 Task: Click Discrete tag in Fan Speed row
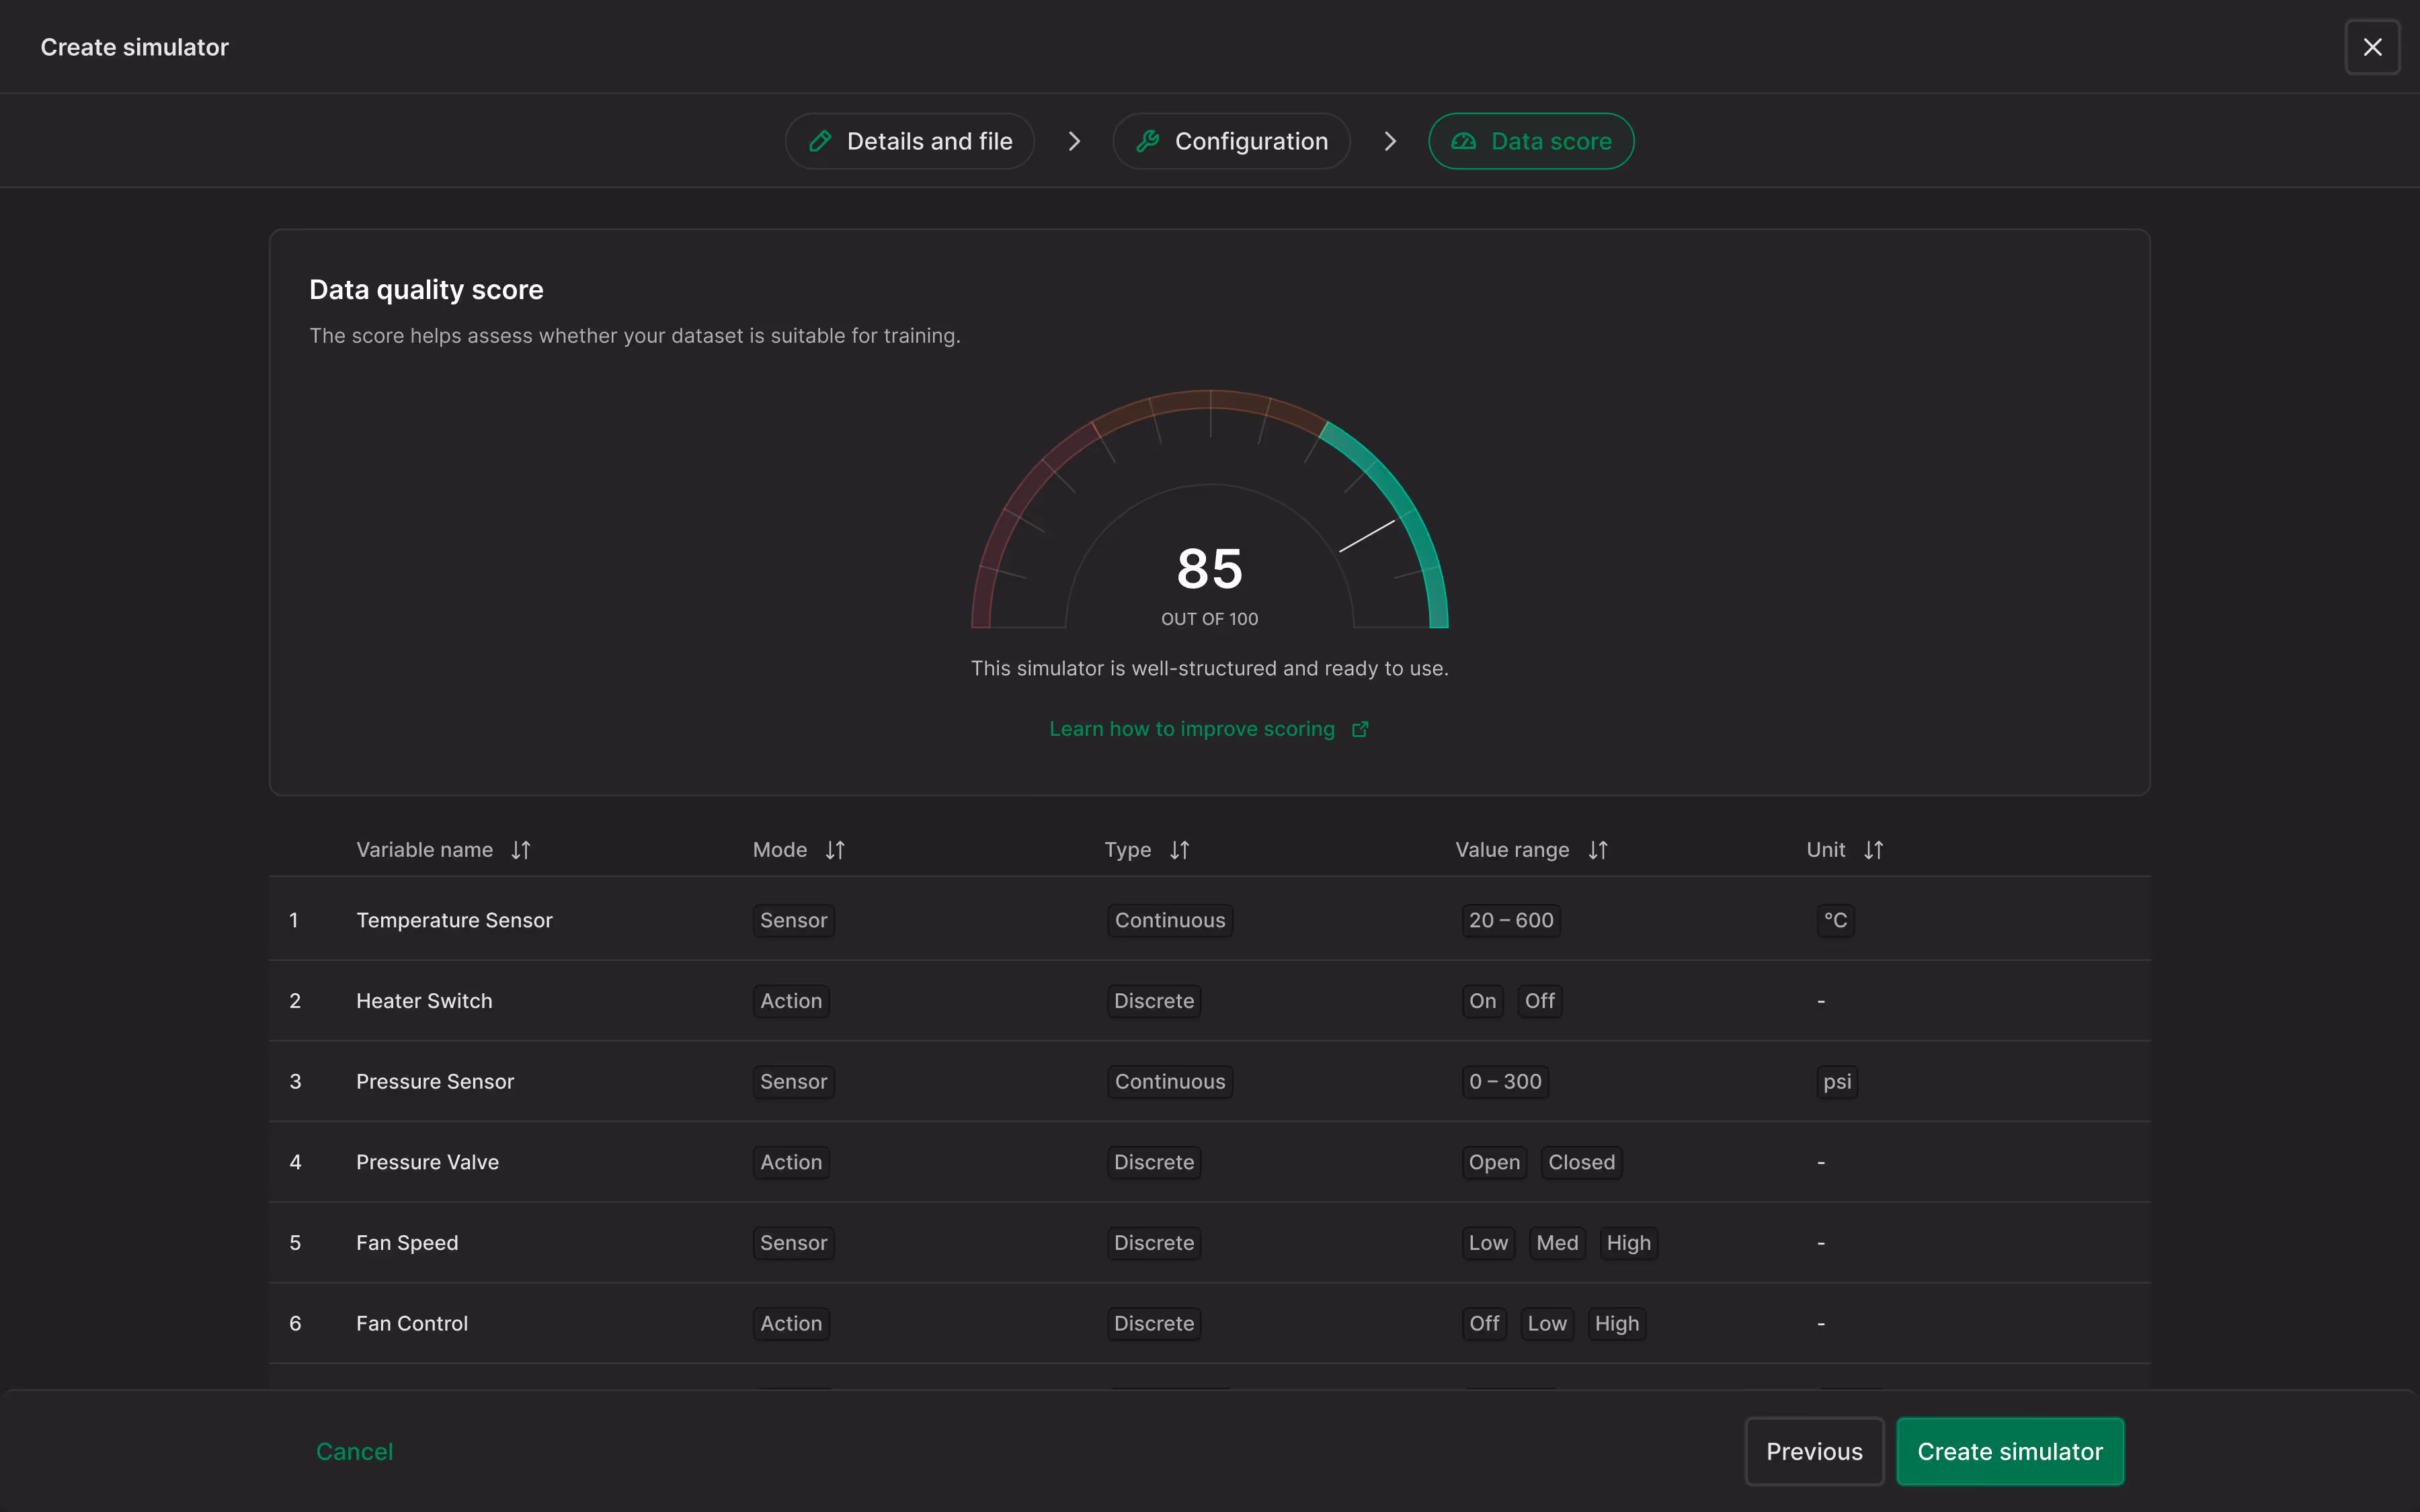click(1154, 1243)
